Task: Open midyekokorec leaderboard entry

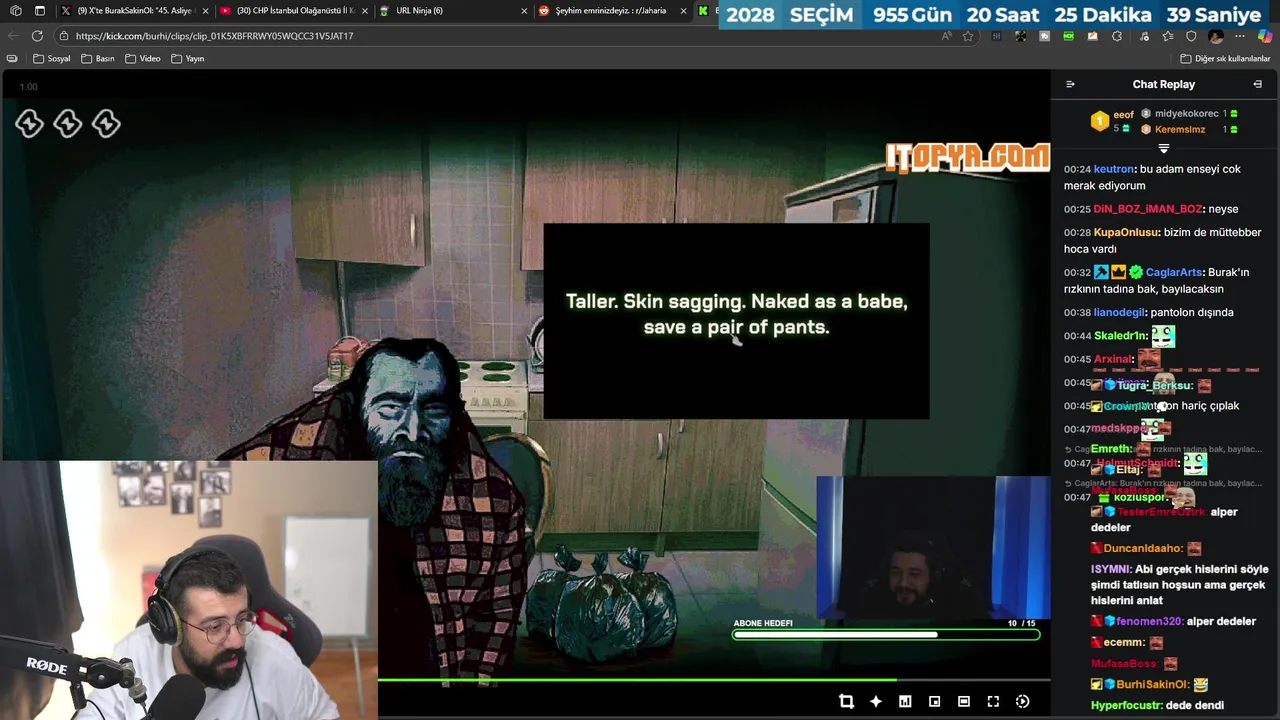Action: 1186,114
